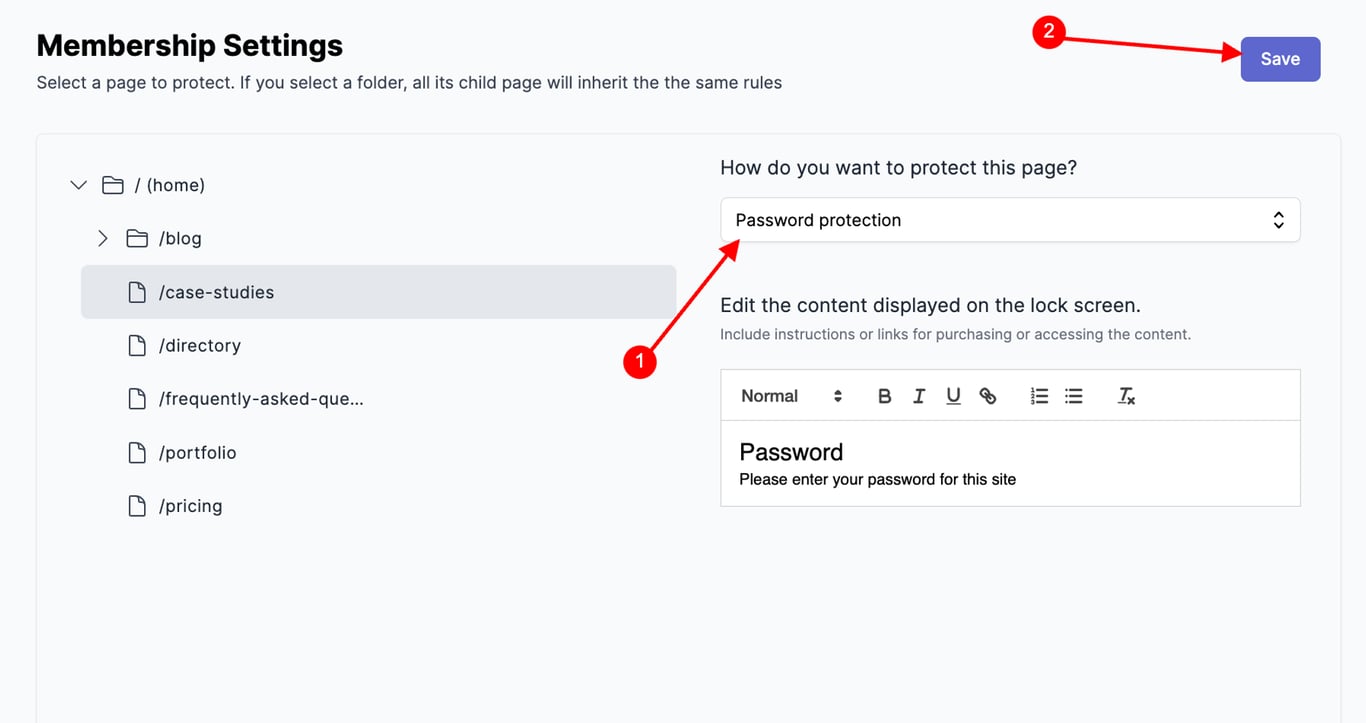Select the /portfolio page

[x=198, y=453]
